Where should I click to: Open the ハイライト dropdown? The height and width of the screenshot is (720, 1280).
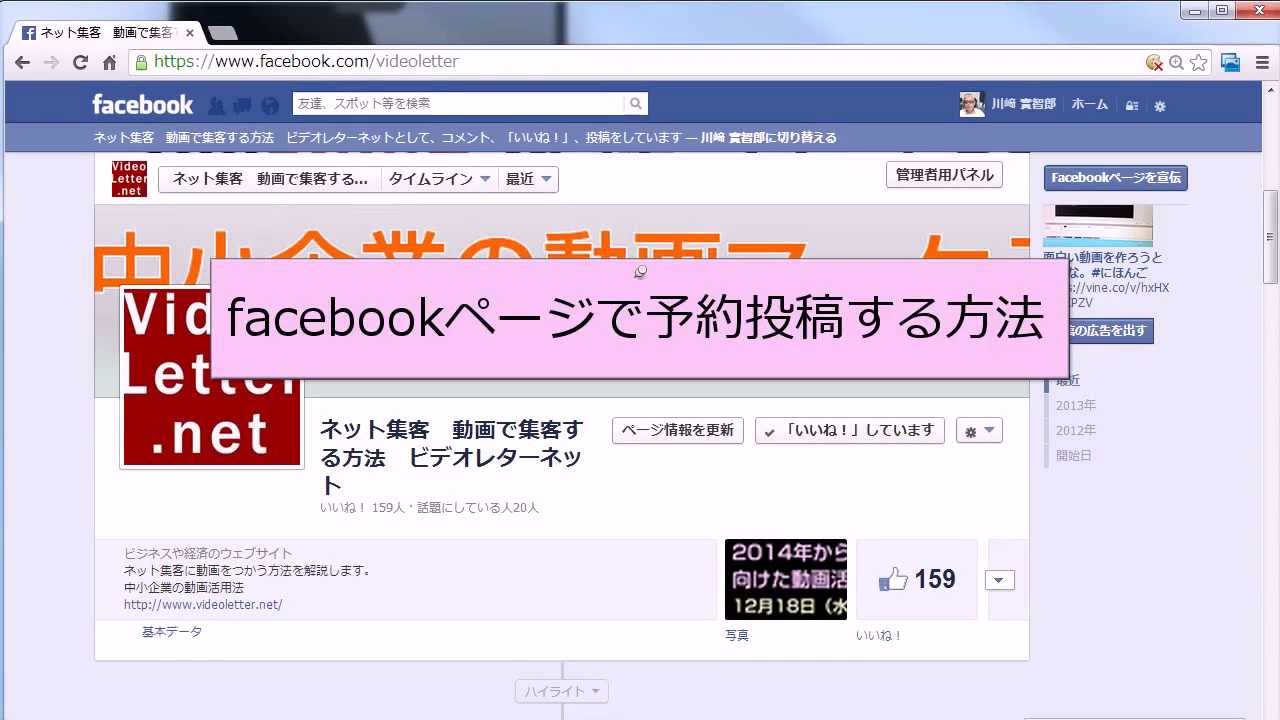(562, 691)
